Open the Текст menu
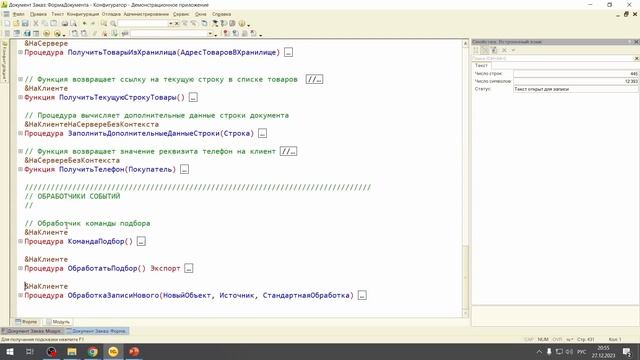 coord(57,14)
